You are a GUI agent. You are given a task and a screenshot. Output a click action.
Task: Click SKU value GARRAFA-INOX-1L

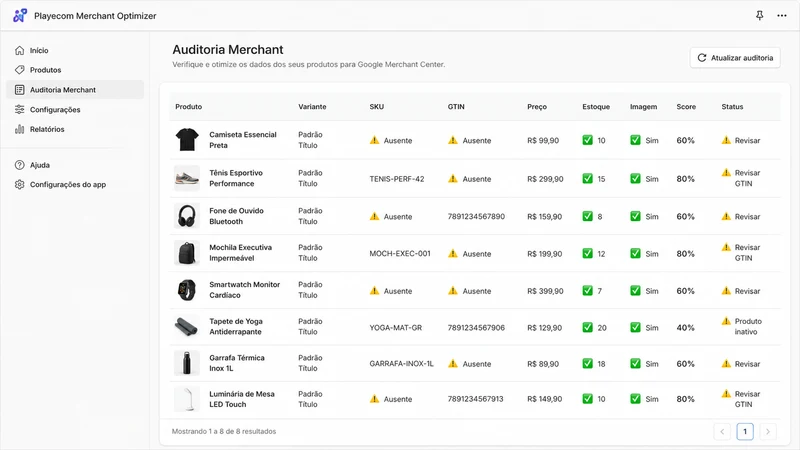point(401,363)
